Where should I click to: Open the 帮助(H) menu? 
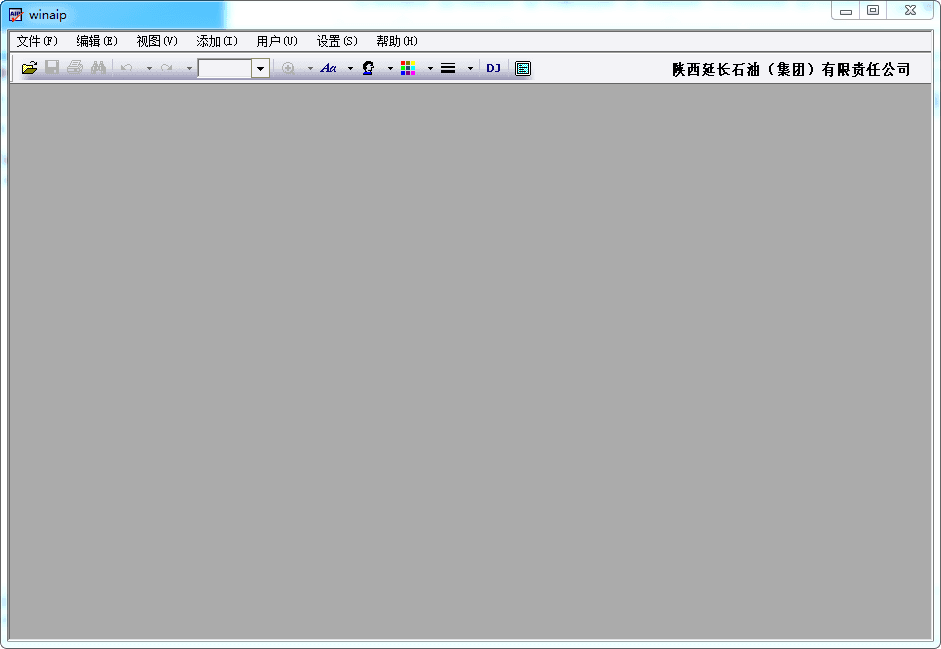[397, 41]
